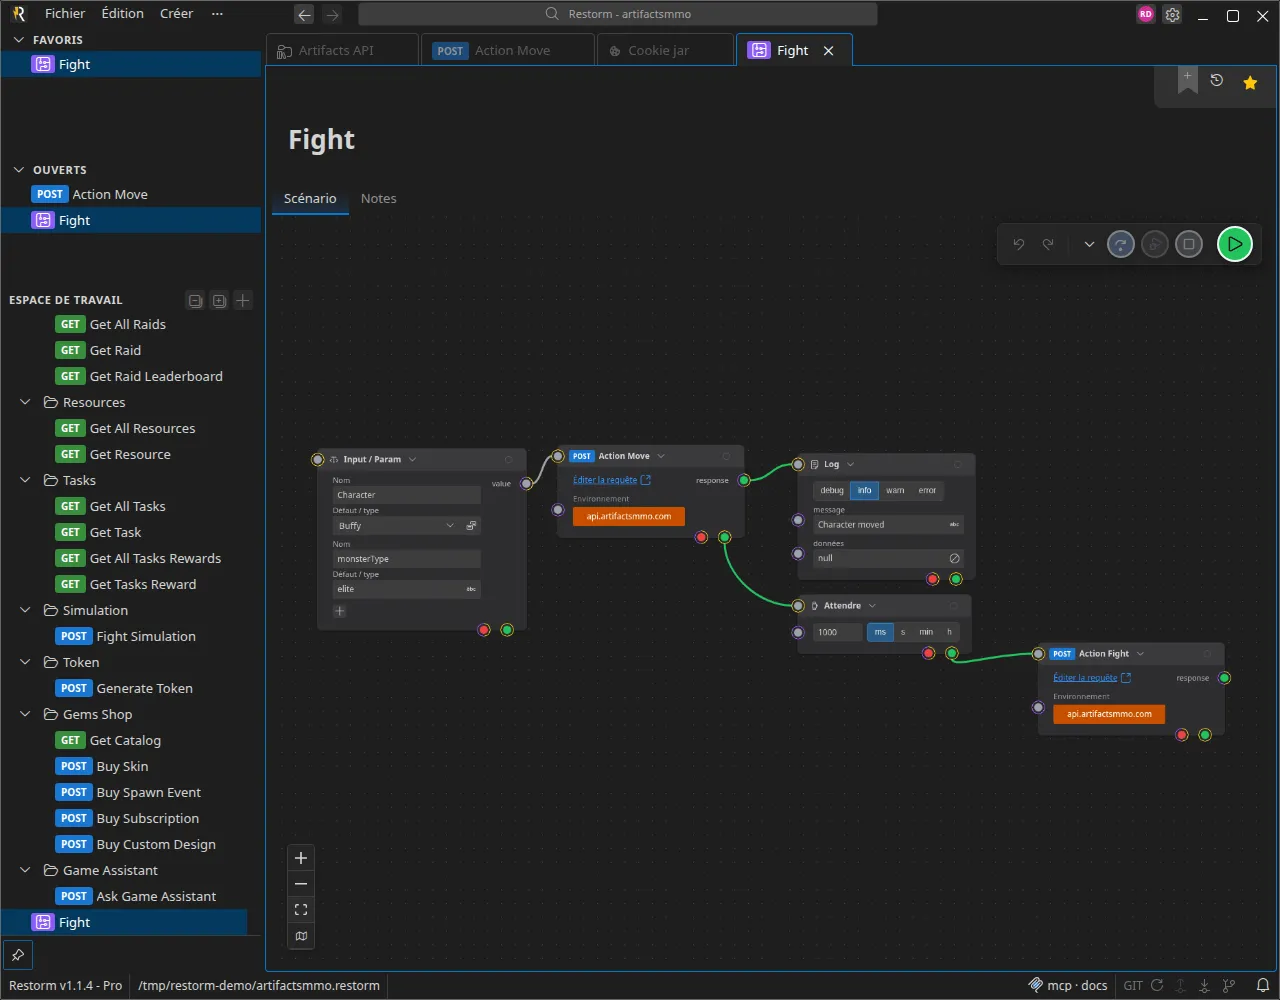The width and height of the screenshot is (1280, 1000).
Task: Select the info log level
Action: pyautogui.click(x=864, y=490)
